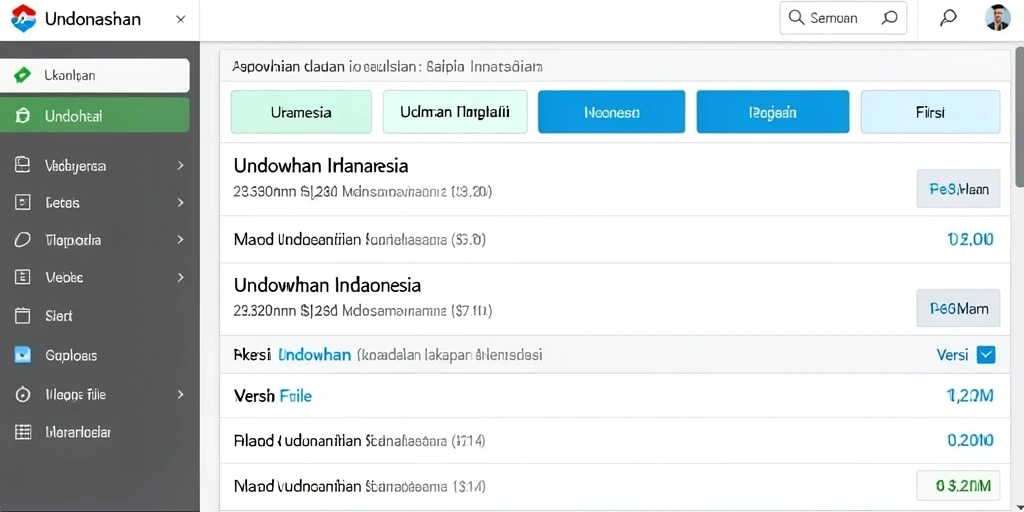1024x512 pixels.
Task: Click the bottom Maod Vudnoanthian row text
Action: 359,487
